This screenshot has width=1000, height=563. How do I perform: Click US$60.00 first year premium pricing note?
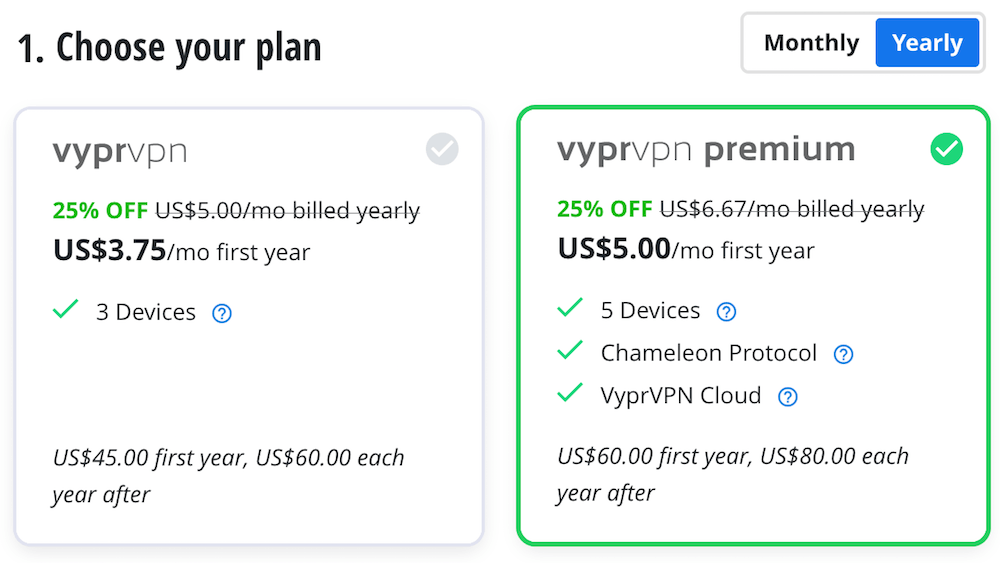click(733, 474)
